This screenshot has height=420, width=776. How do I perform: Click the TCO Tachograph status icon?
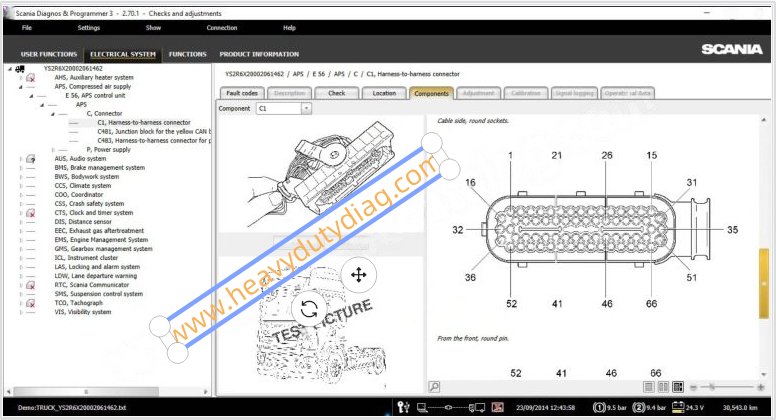31,303
